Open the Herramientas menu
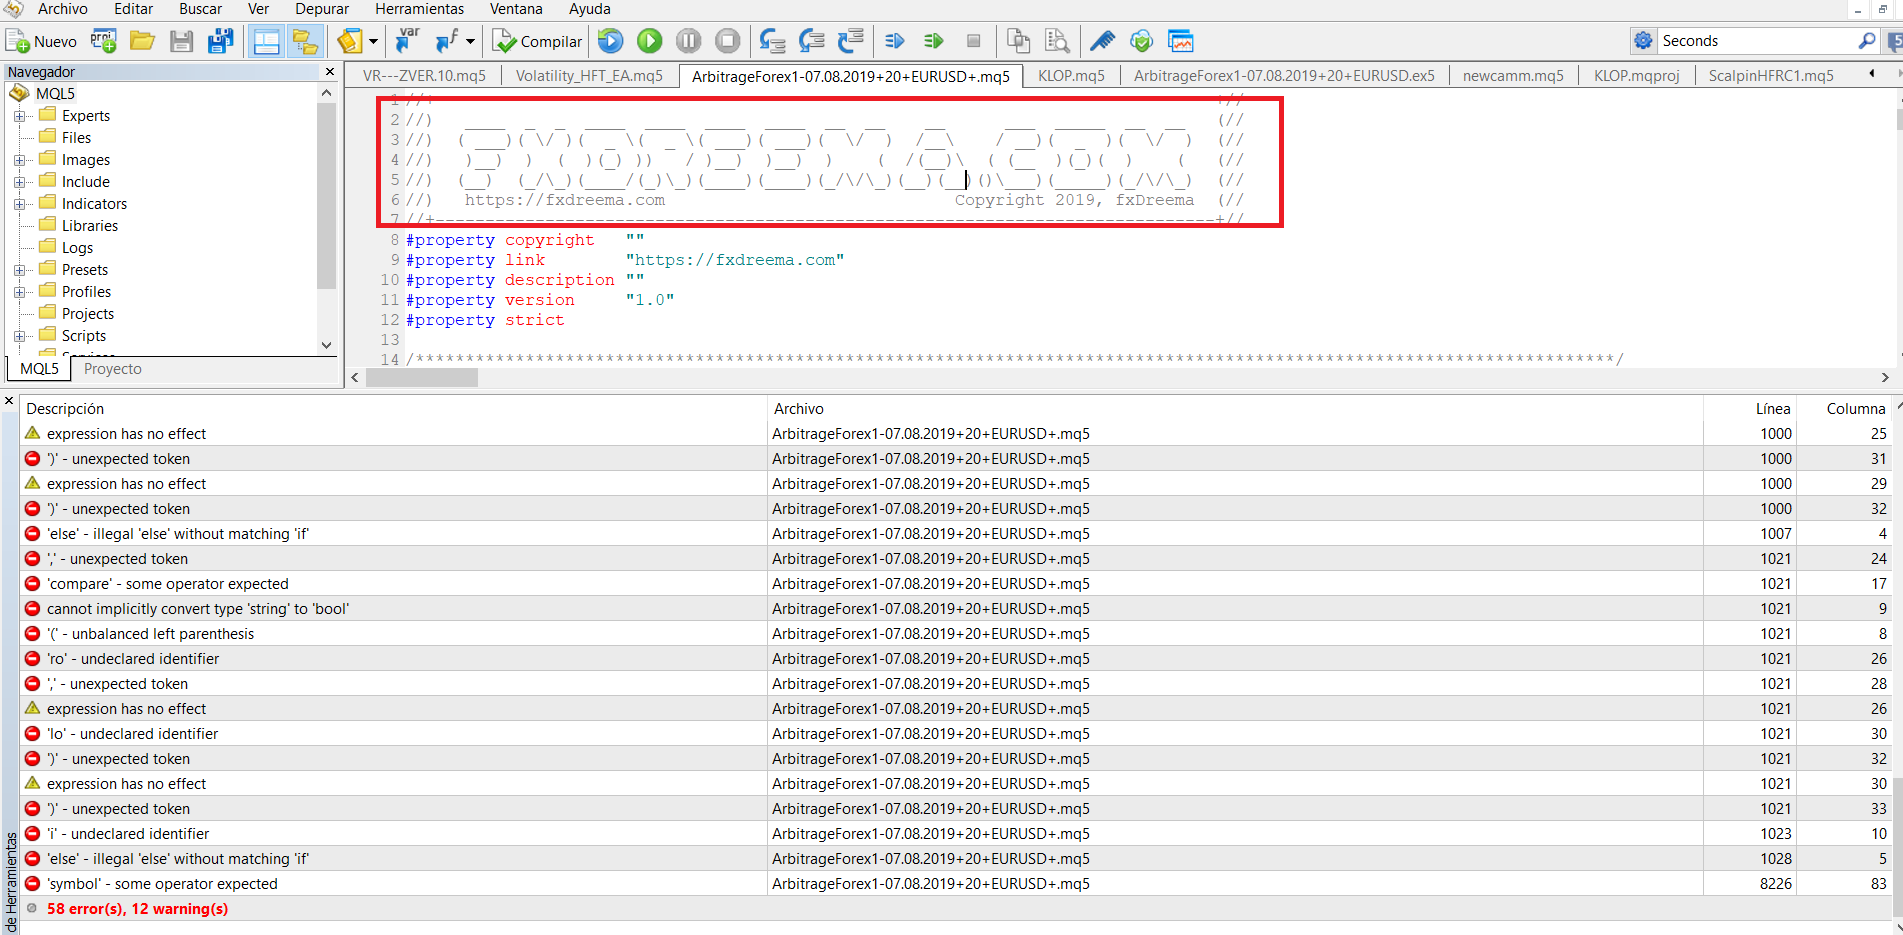The image size is (1903, 935). point(420,9)
